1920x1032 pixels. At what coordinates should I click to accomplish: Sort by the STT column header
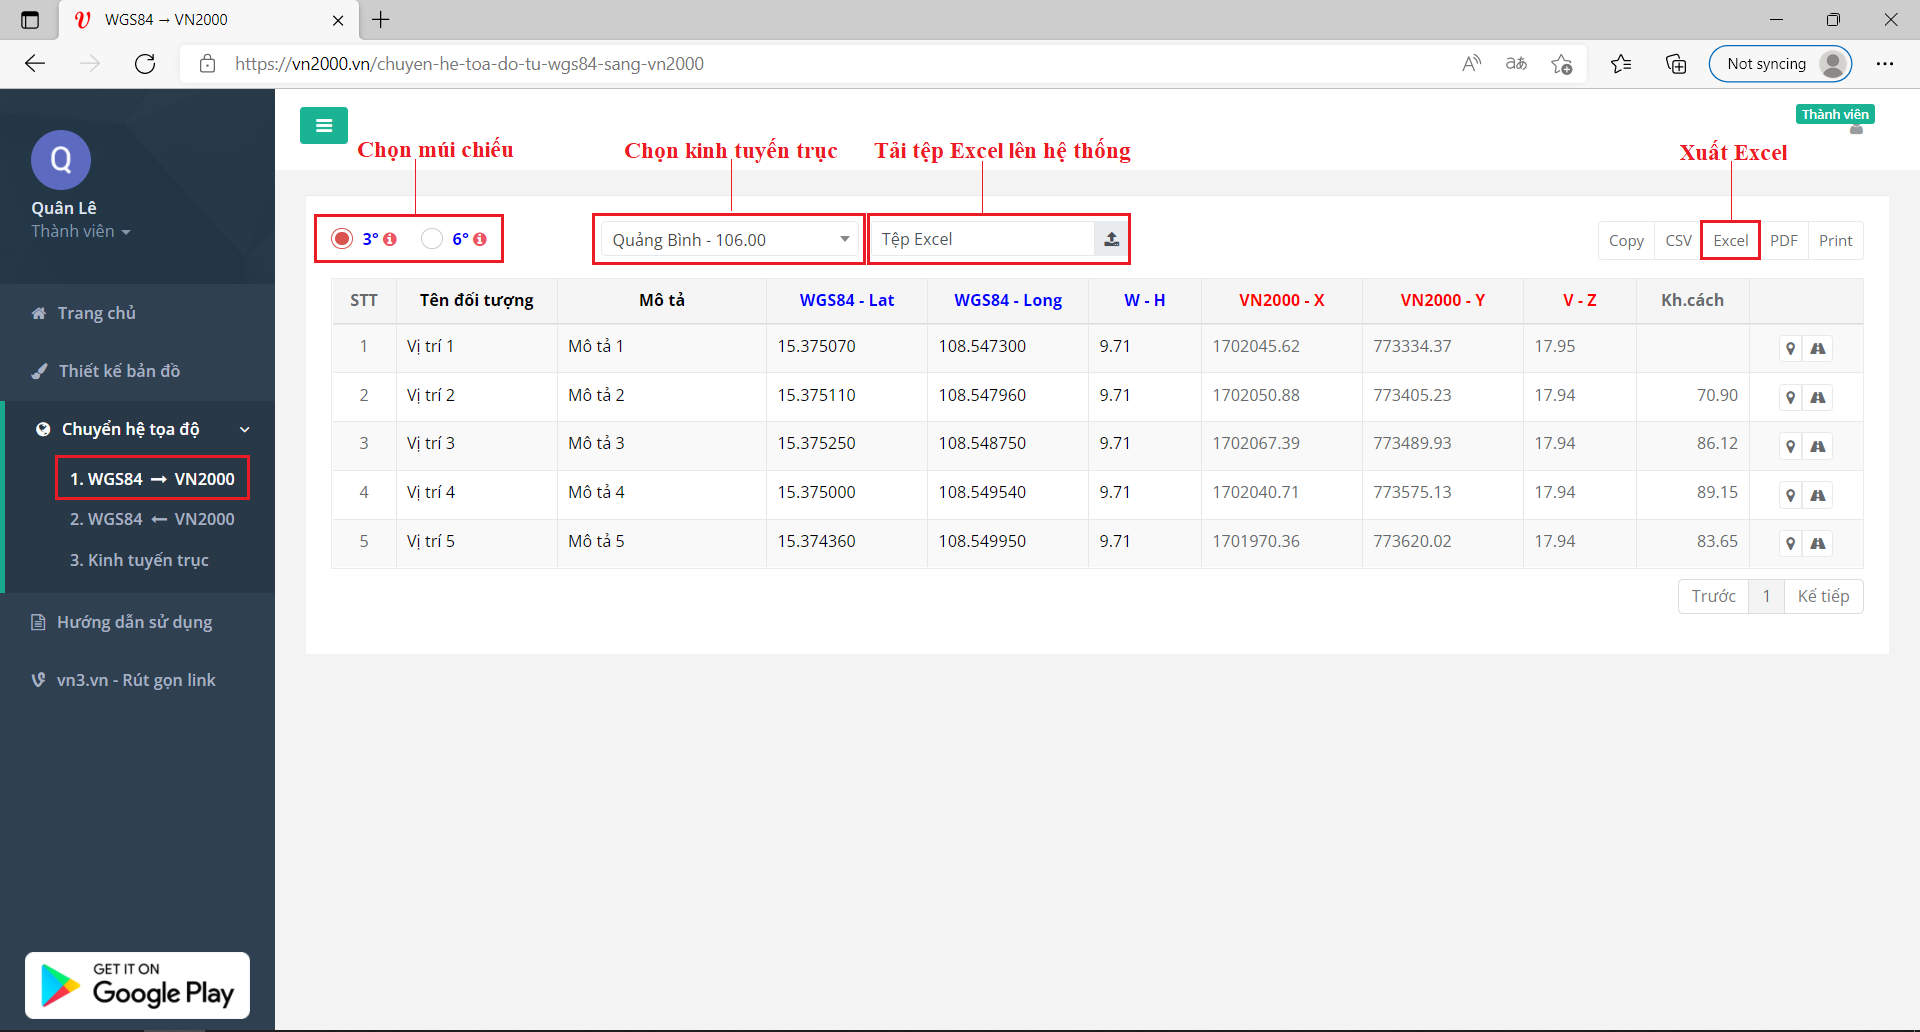[x=364, y=300]
